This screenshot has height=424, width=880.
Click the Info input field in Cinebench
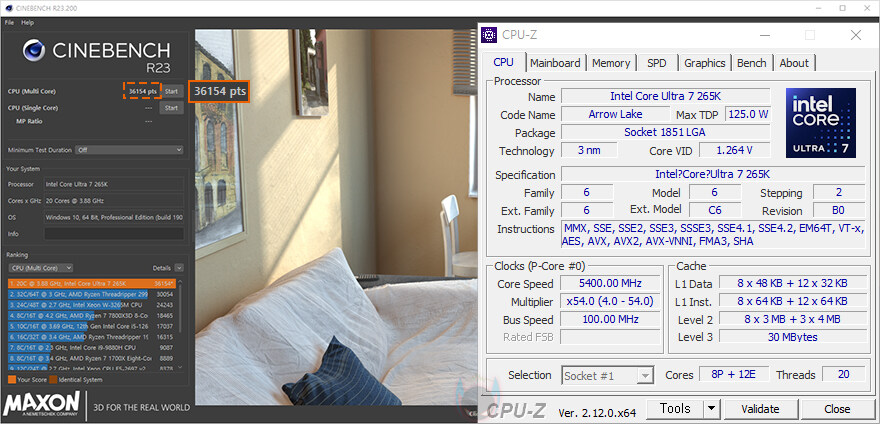click(x=114, y=234)
